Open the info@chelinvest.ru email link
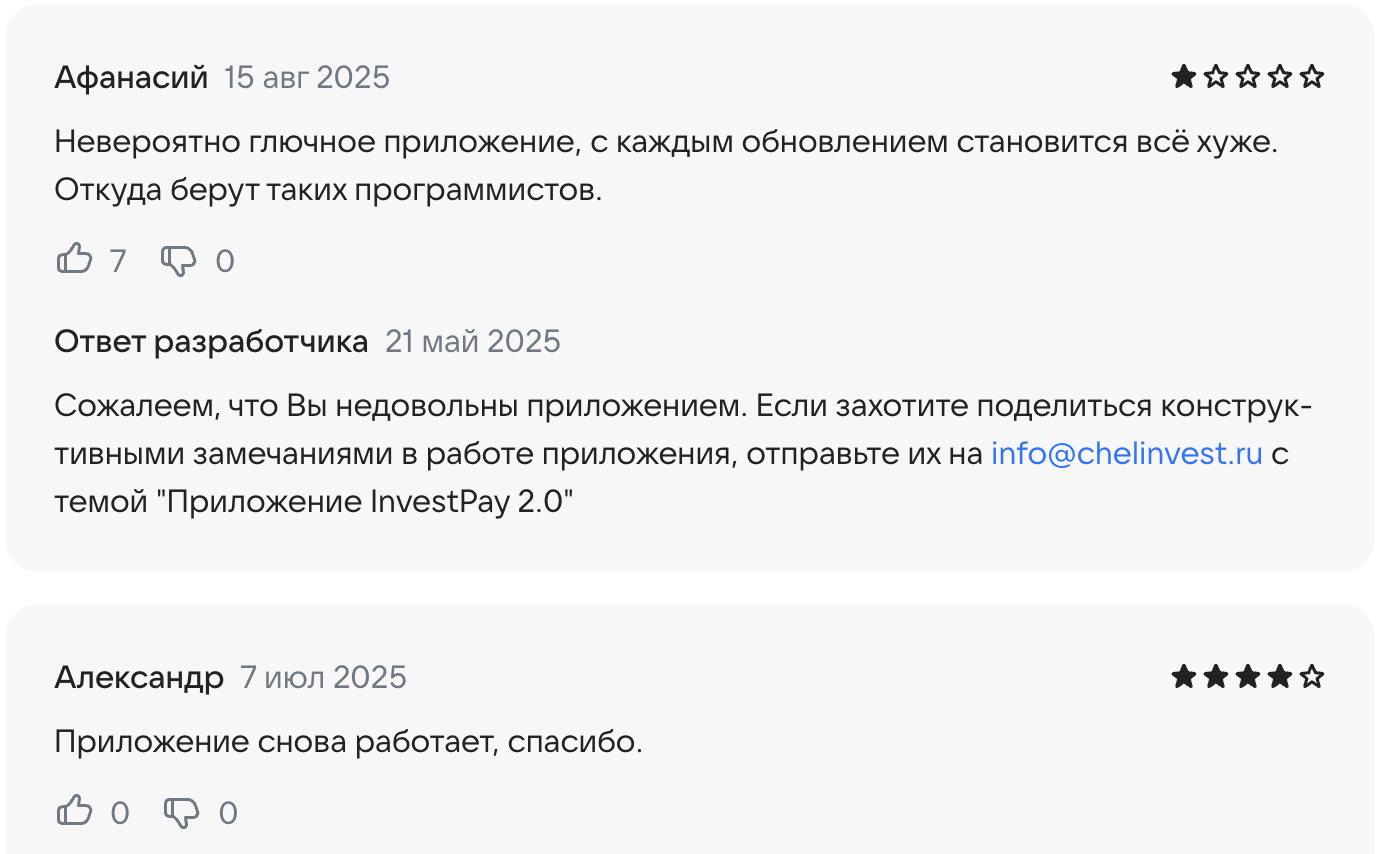This screenshot has height=854, width=1398. tap(1127, 453)
